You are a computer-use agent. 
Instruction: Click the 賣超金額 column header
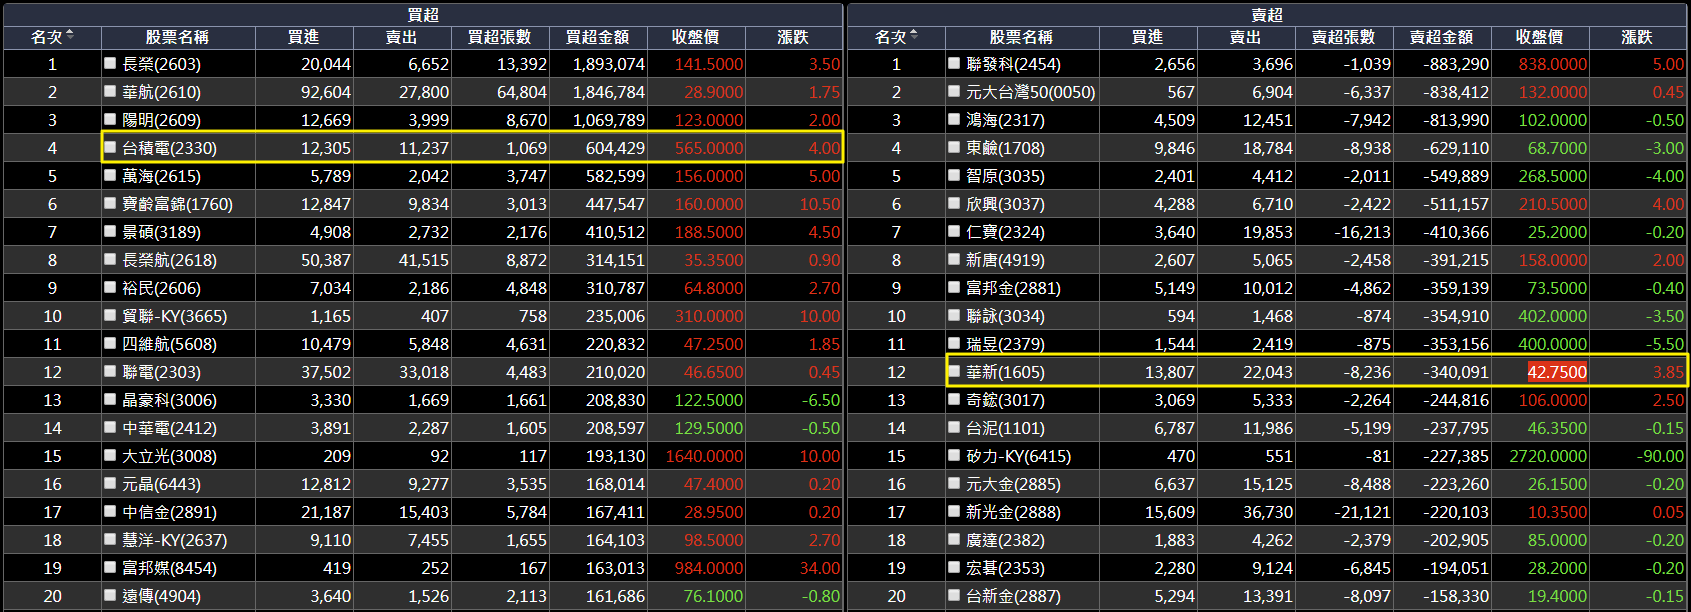(1442, 37)
